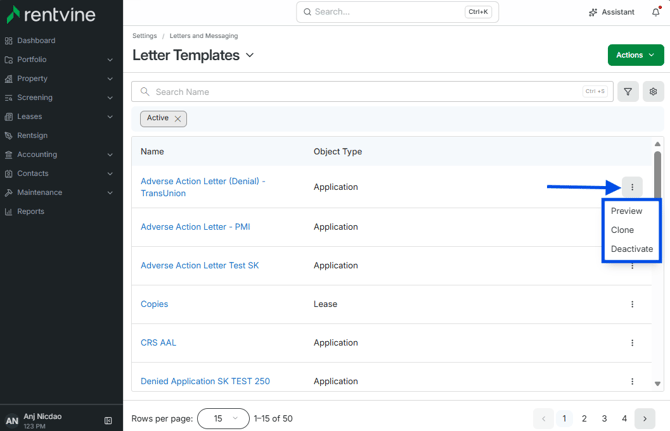Click the Dashboard sidebar icon

[x=8, y=41]
